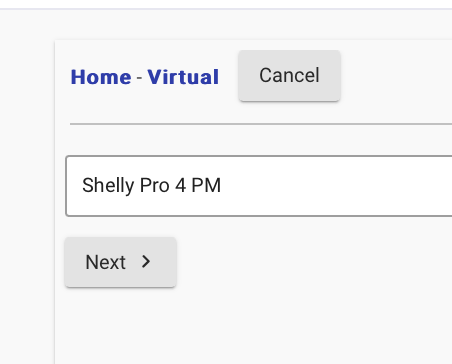
Task: Navigate back to Home via the blue heading
Action: click(101, 77)
